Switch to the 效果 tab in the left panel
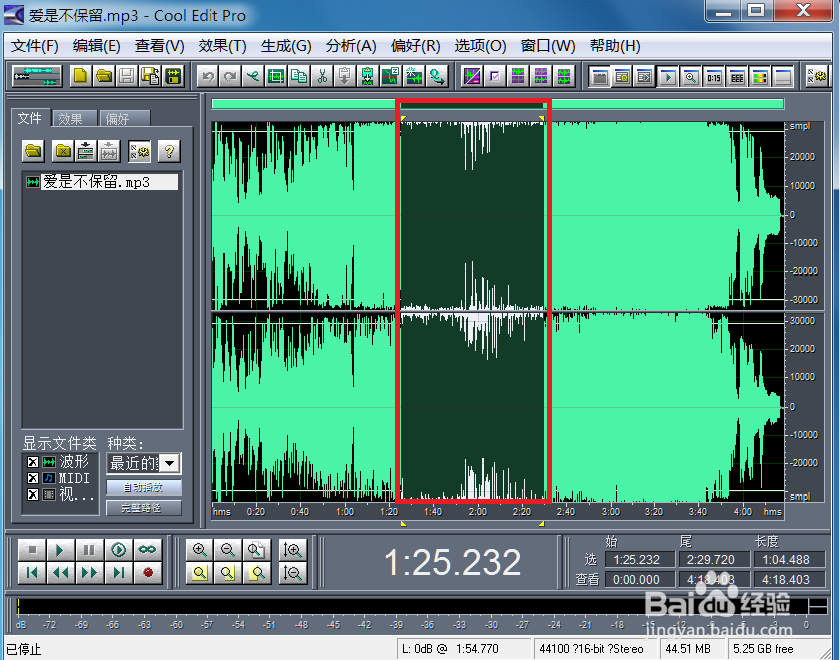This screenshot has width=840, height=660. 74,119
